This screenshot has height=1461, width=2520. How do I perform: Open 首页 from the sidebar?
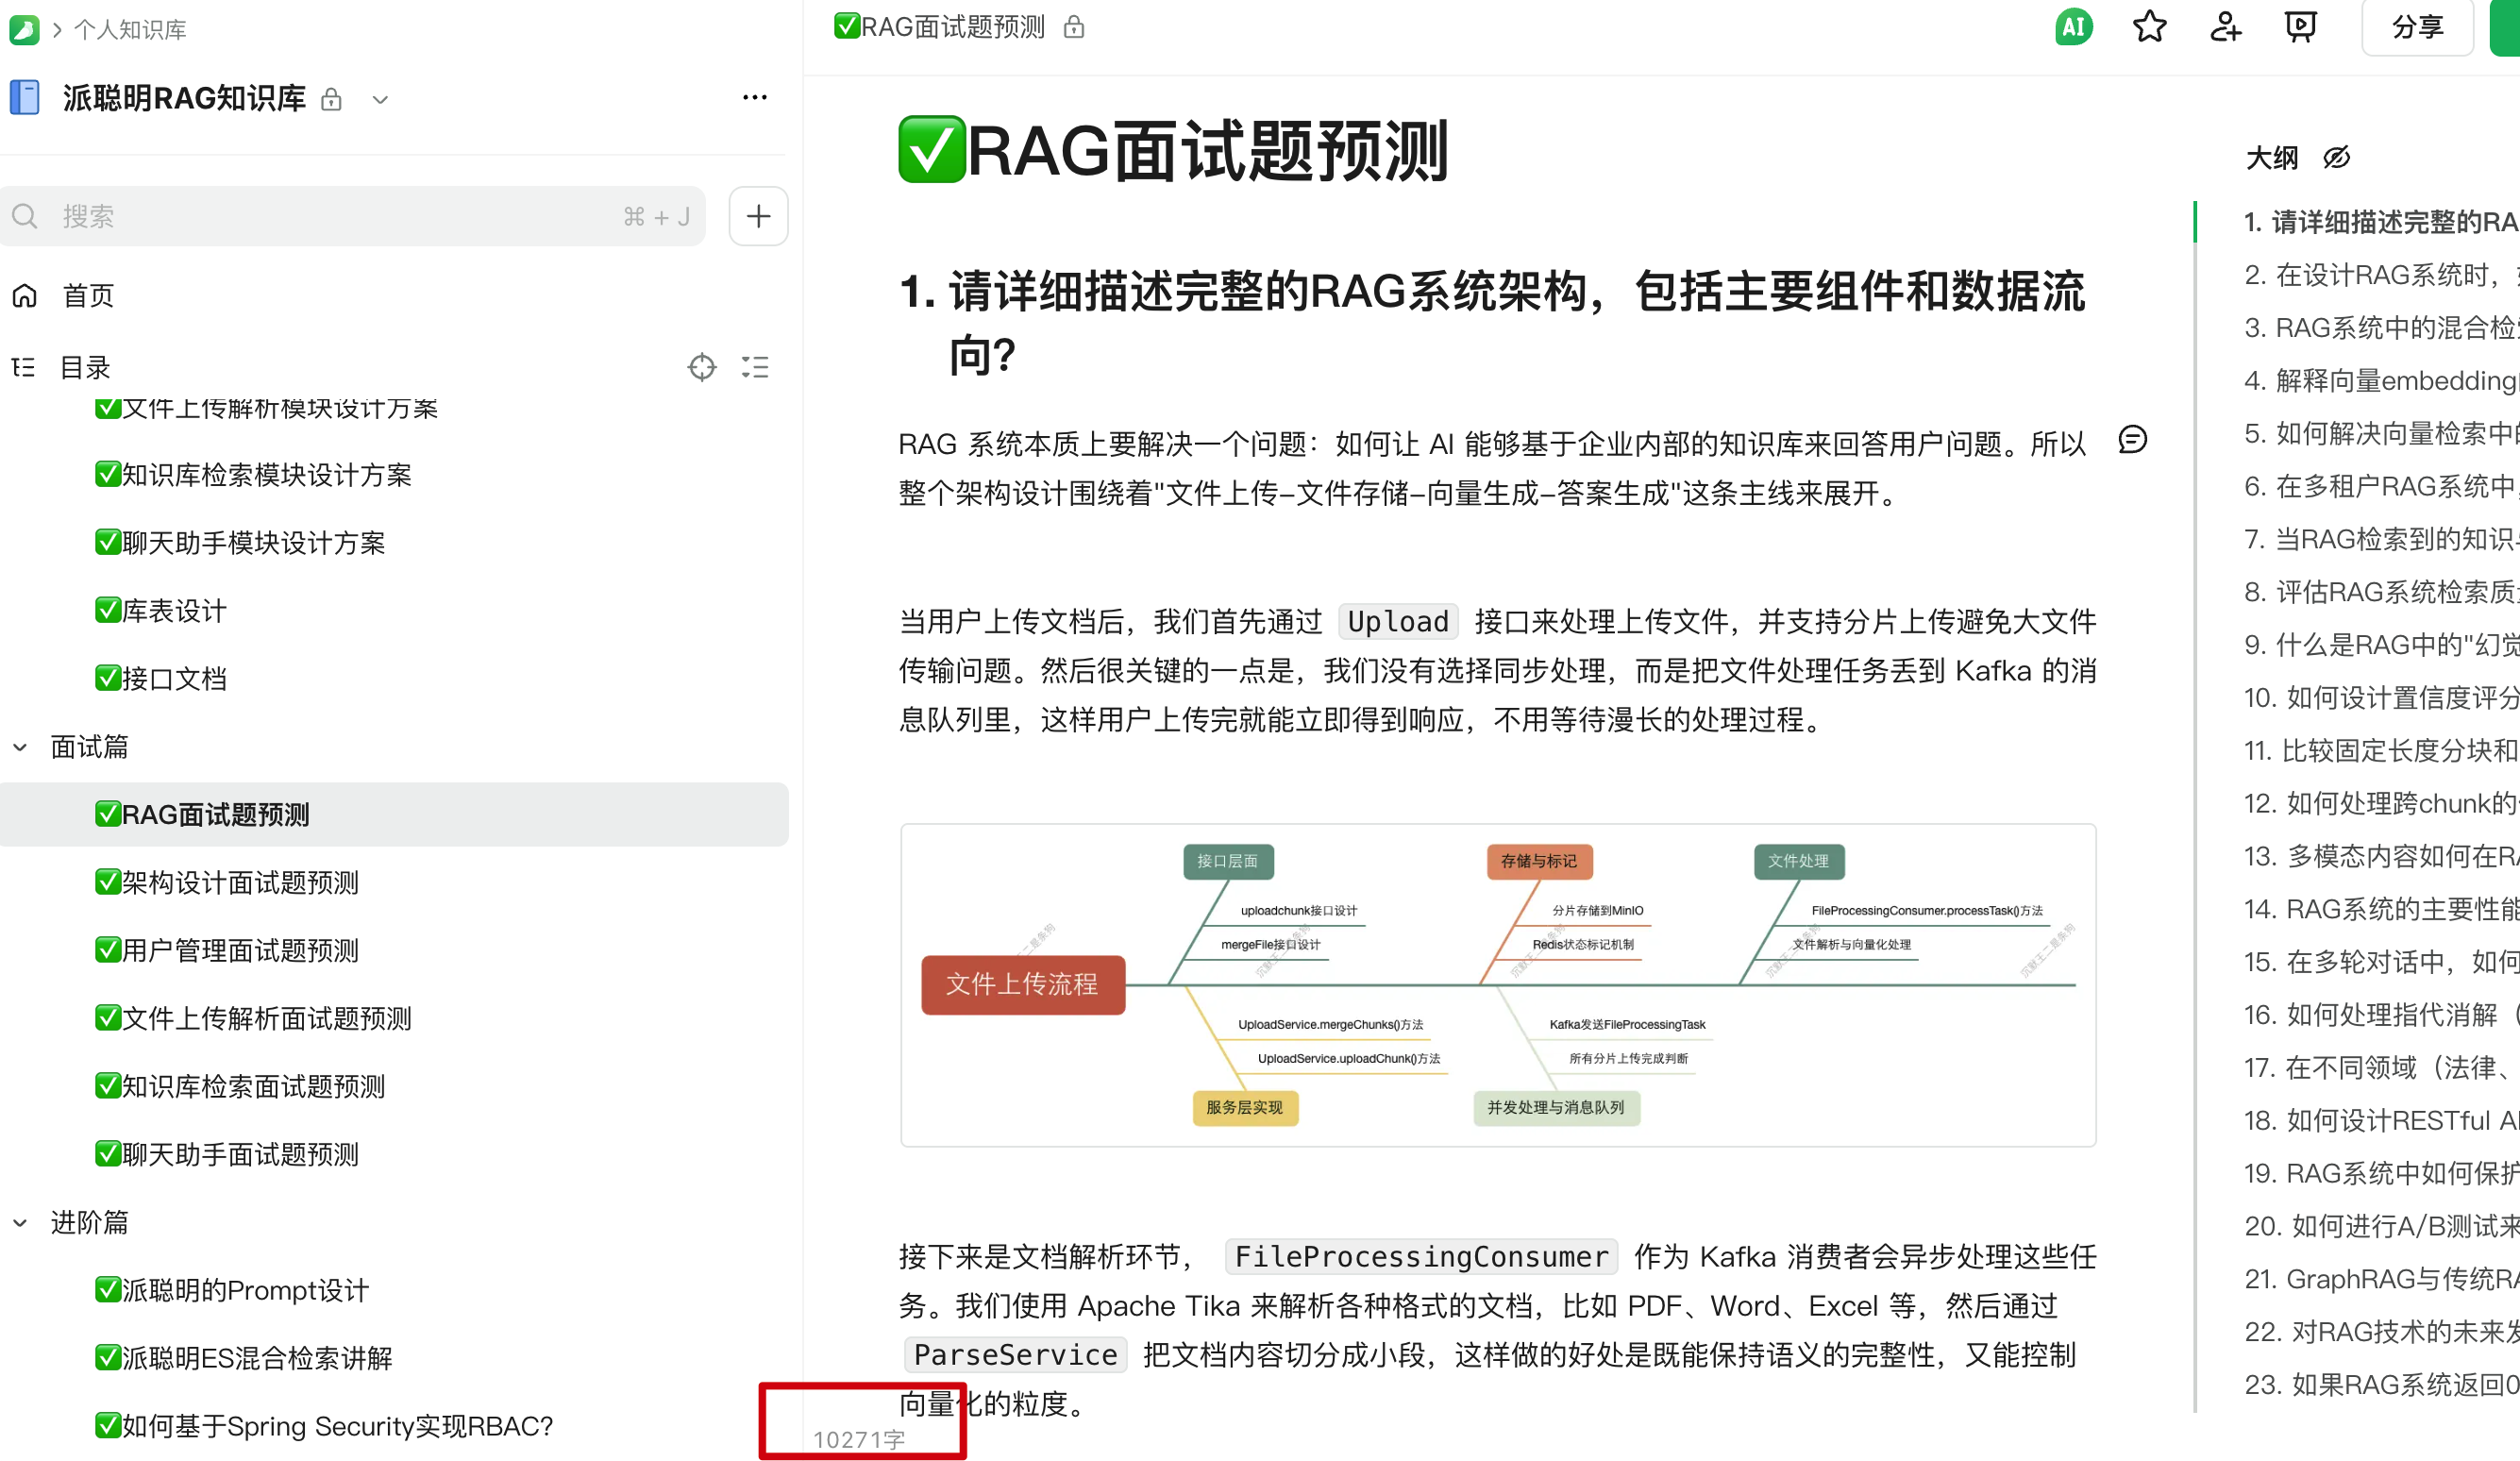[x=88, y=294]
